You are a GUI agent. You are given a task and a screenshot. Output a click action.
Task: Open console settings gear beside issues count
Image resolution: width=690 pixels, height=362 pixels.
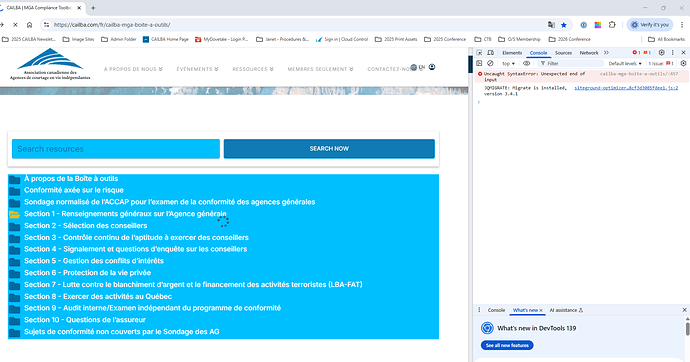pos(683,63)
